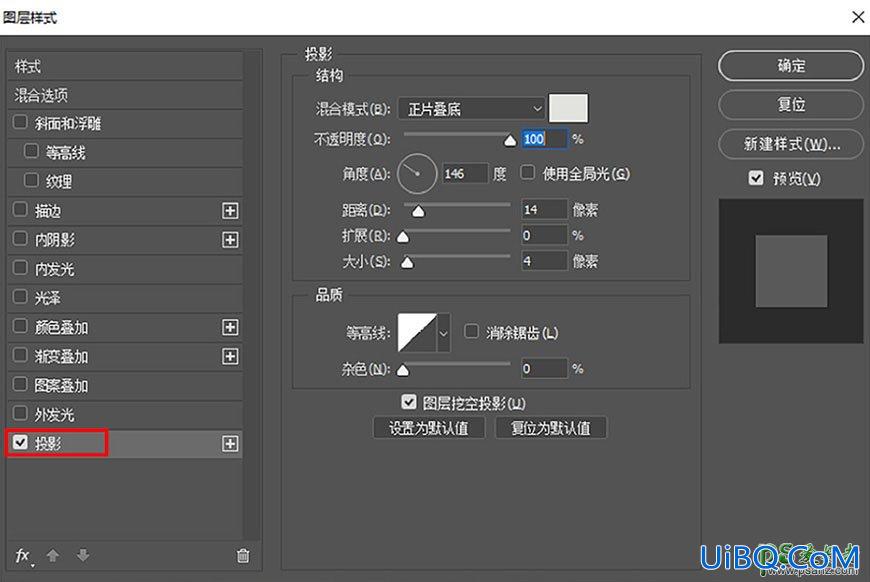Enable 等高线 sub-option checkbox
Image resolution: width=870 pixels, height=582 pixels.
click(31, 151)
